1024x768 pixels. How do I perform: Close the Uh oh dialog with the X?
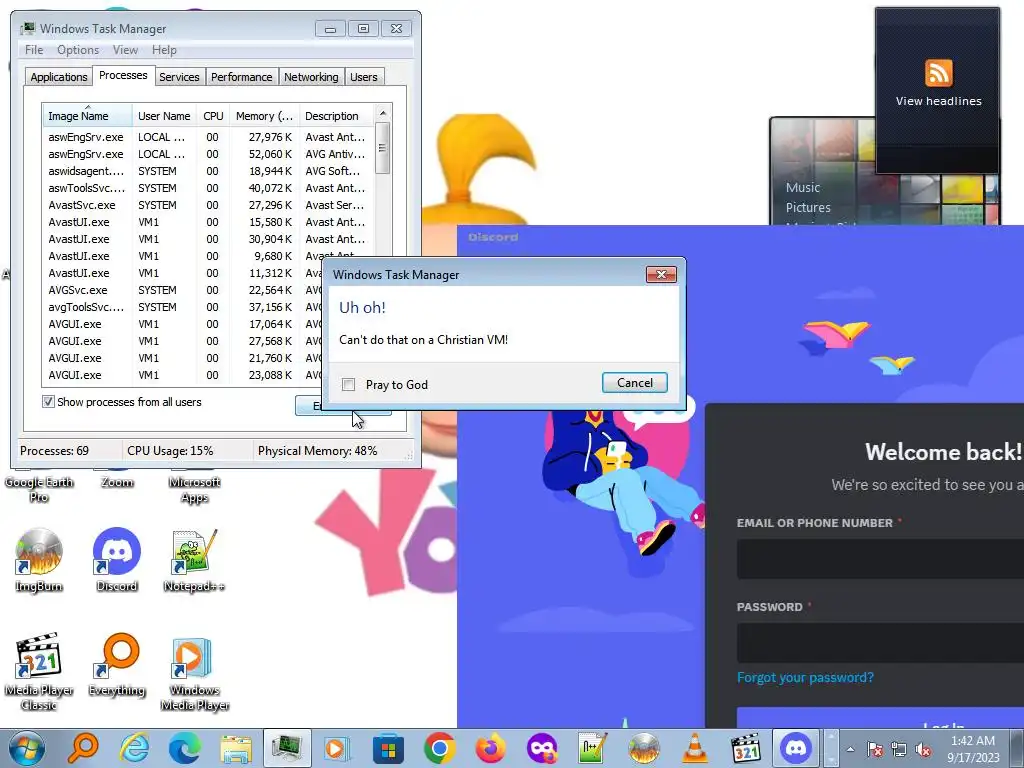tap(661, 274)
